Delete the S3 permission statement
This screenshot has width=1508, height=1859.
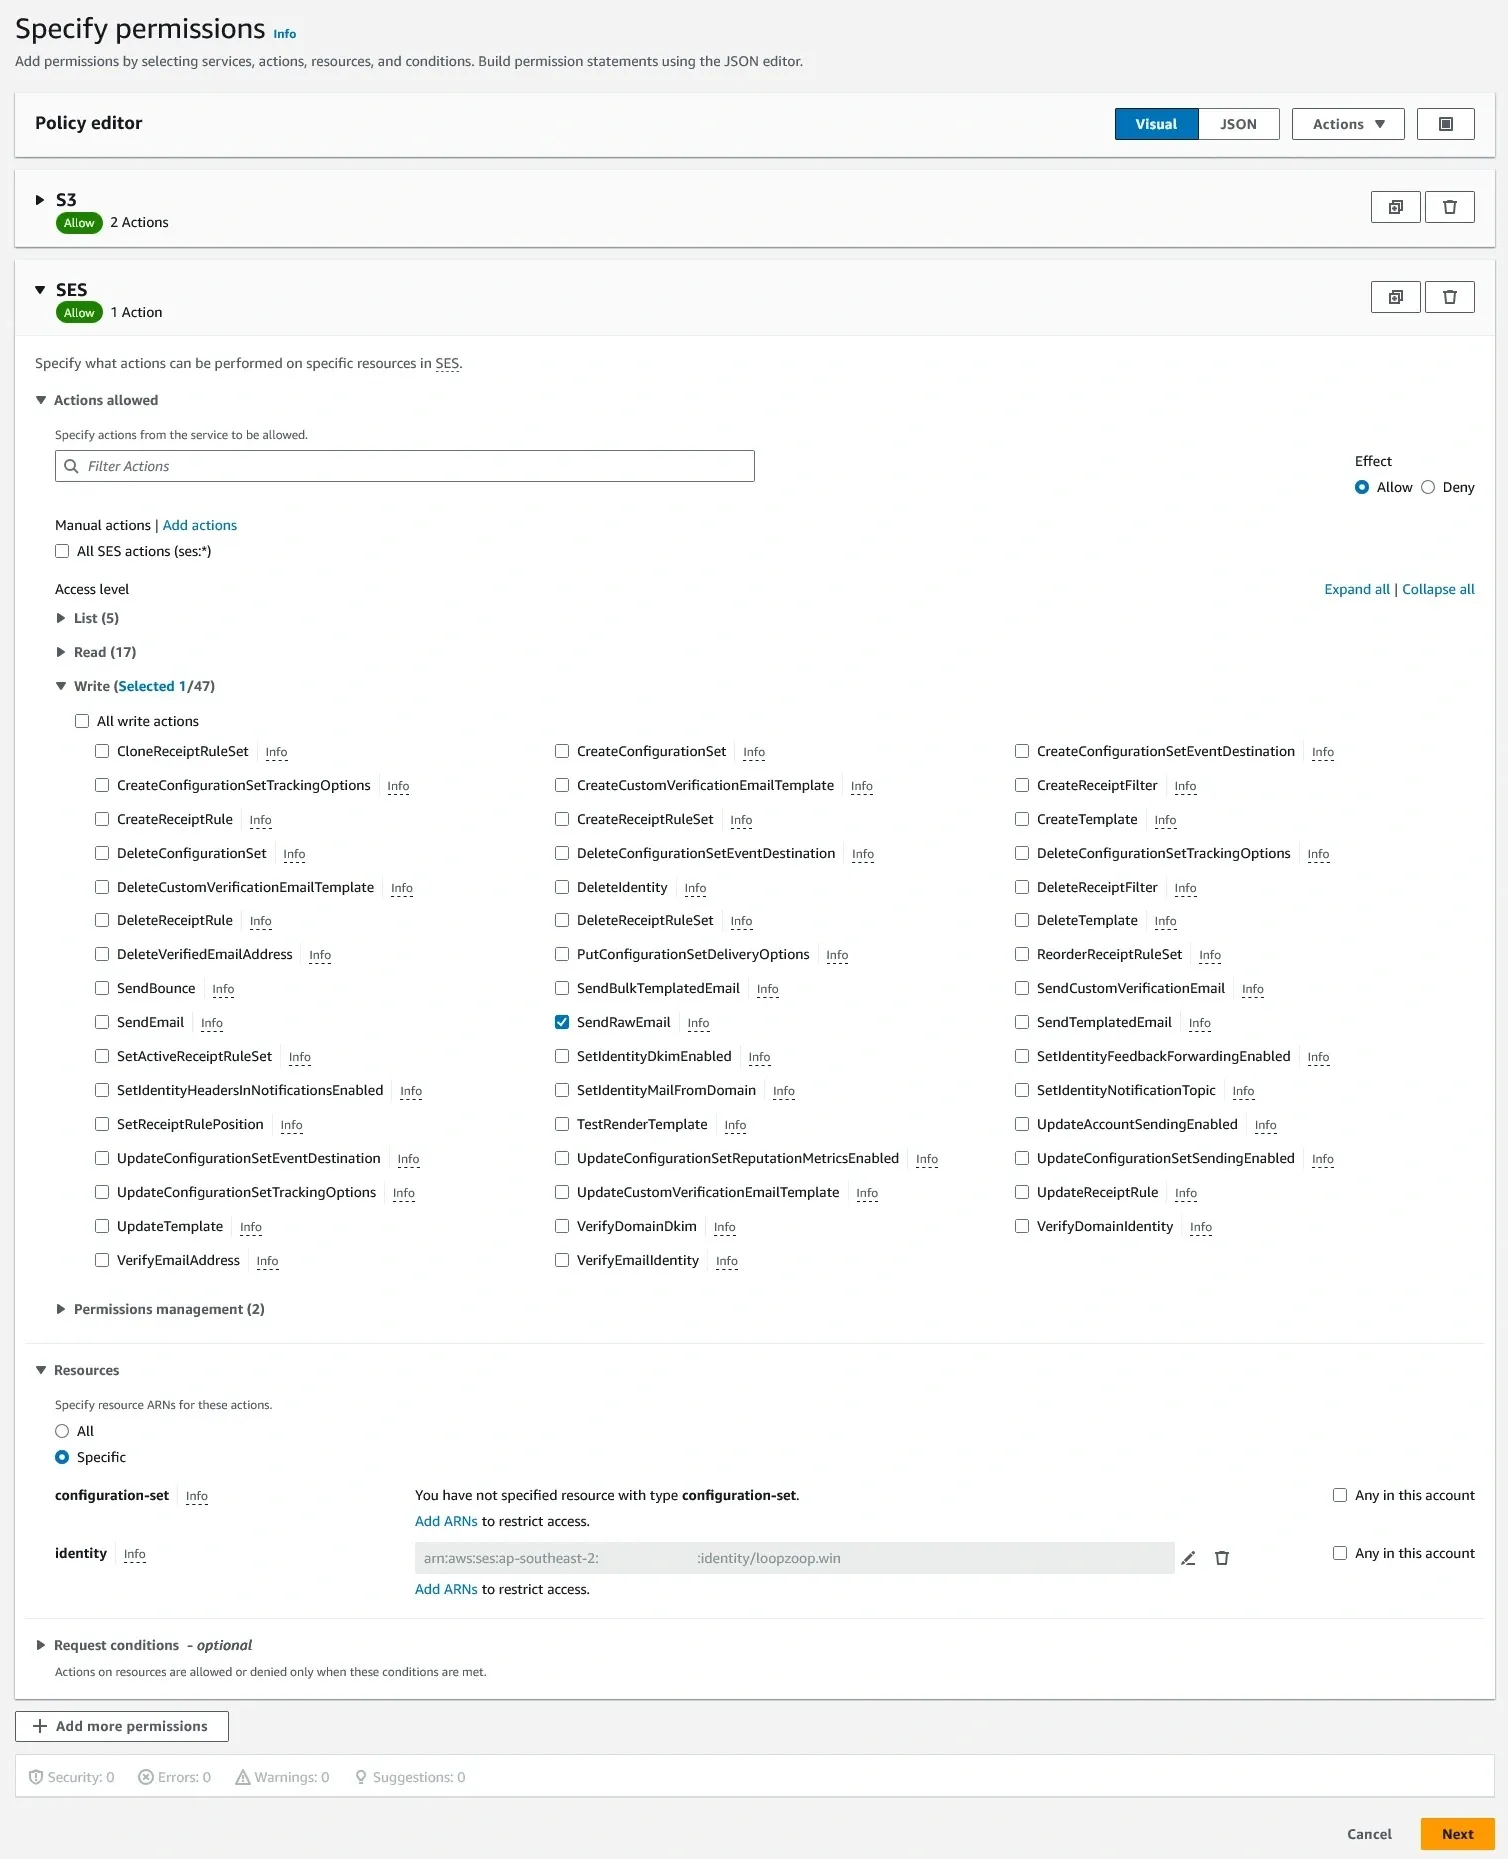pyautogui.click(x=1449, y=207)
